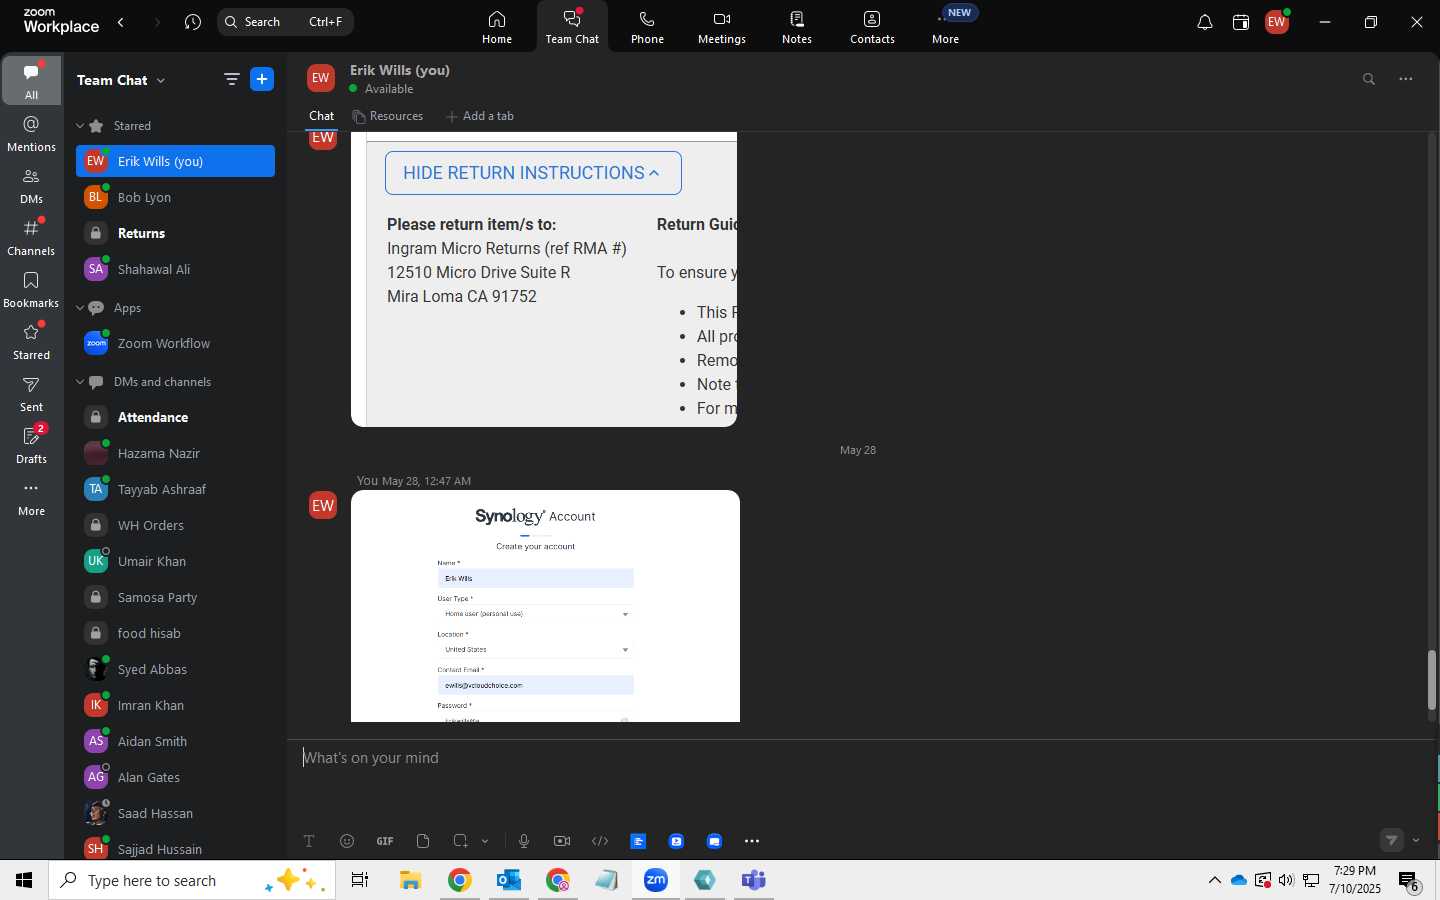1440x900 pixels.
Task: Record an audio message
Action: (524, 841)
